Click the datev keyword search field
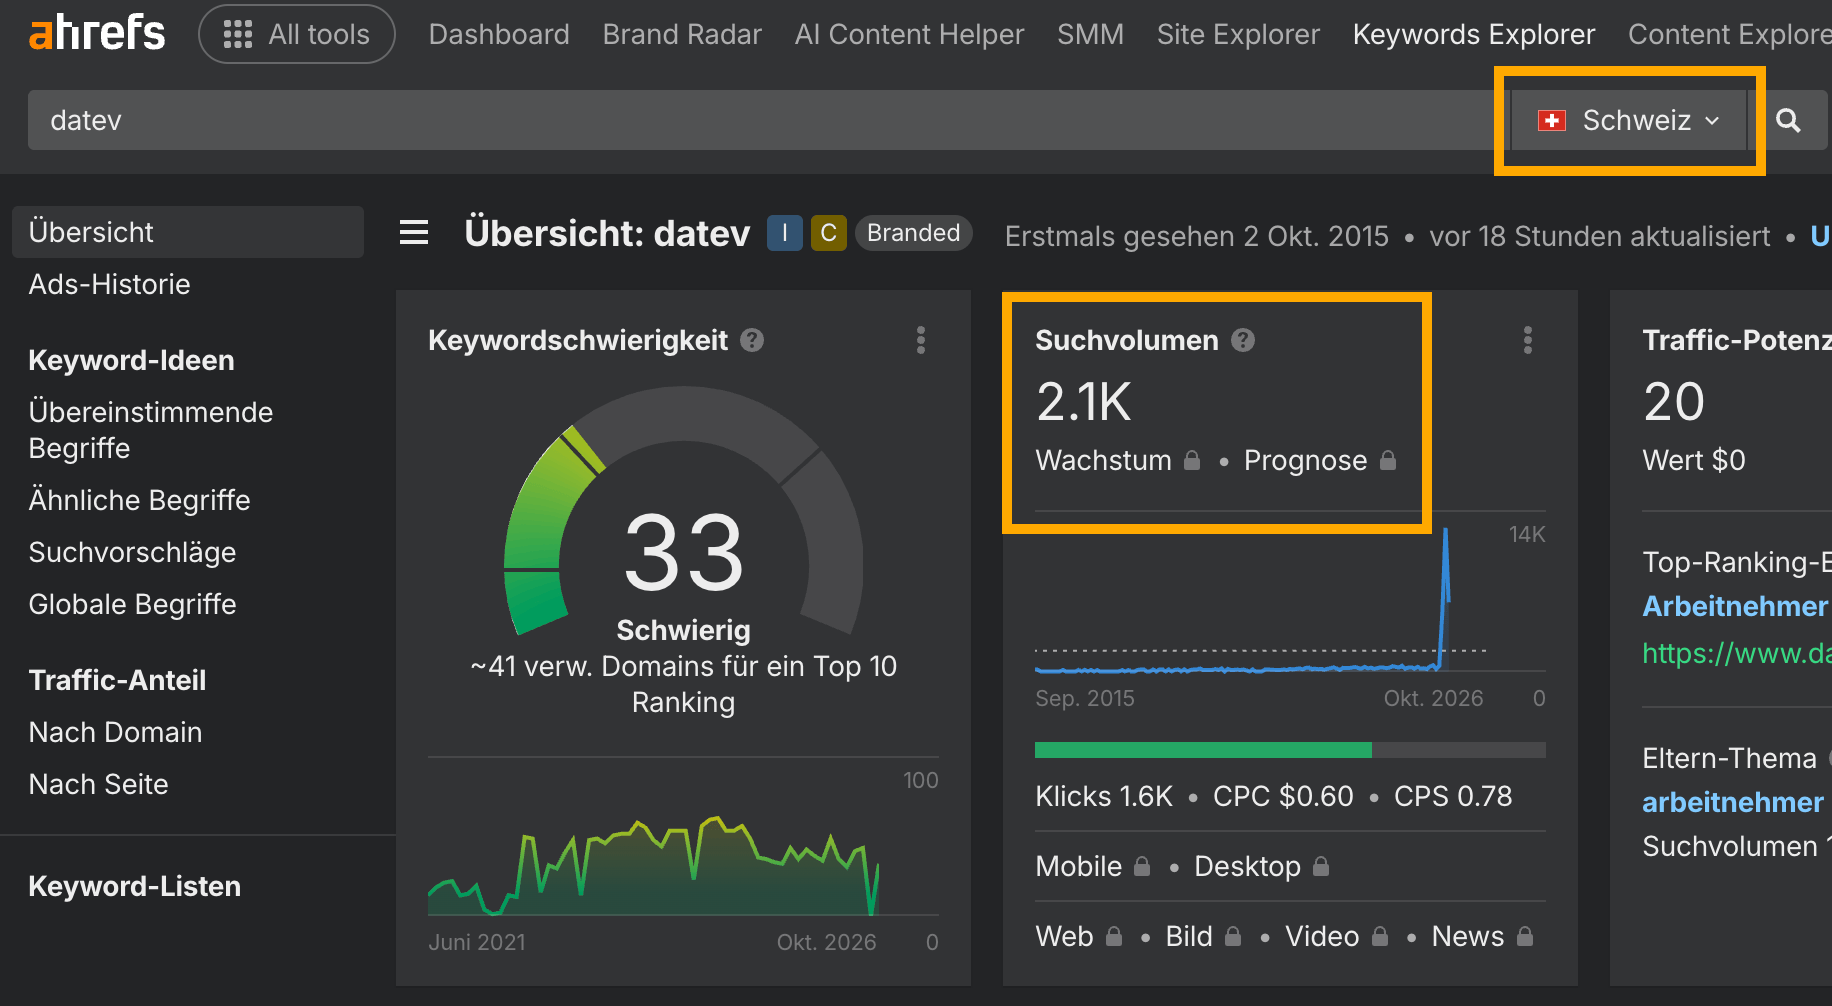Image resolution: width=1832 pixels, height=1006 pixels. click(x=769, y=120)
